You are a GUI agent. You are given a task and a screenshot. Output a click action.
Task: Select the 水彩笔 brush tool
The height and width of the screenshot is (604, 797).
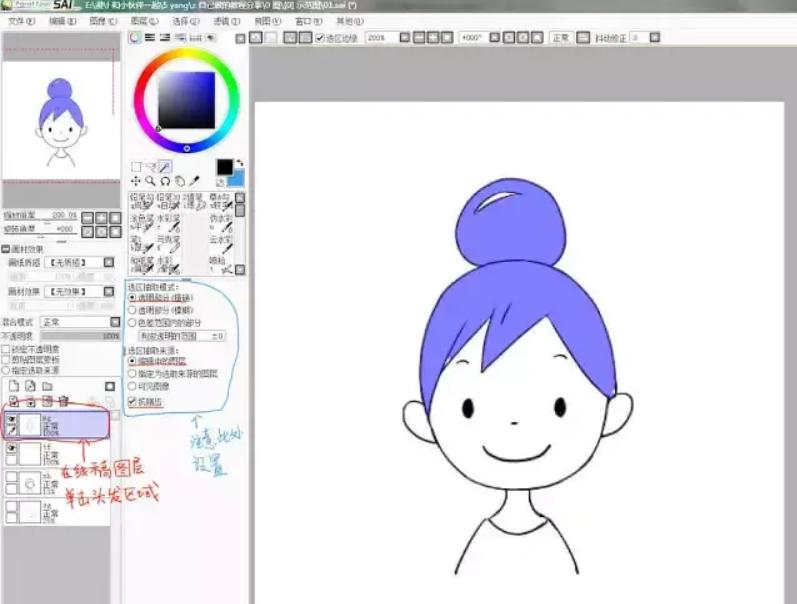click(170, 222)
